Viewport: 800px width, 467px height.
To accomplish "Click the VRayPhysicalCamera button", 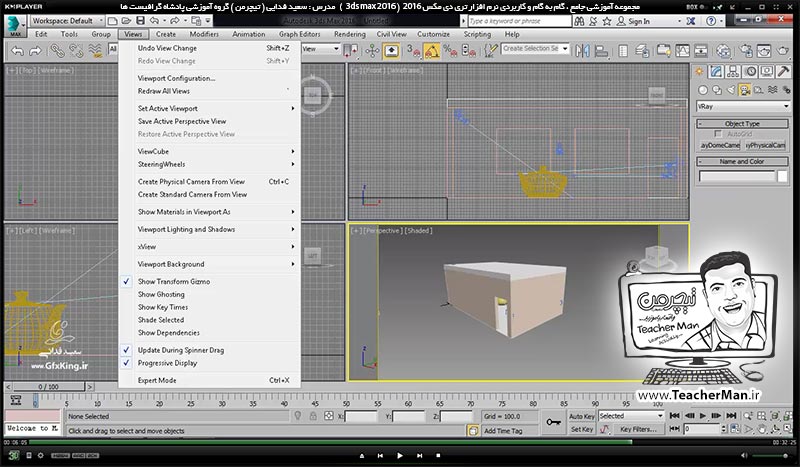I will pos(765,145).
